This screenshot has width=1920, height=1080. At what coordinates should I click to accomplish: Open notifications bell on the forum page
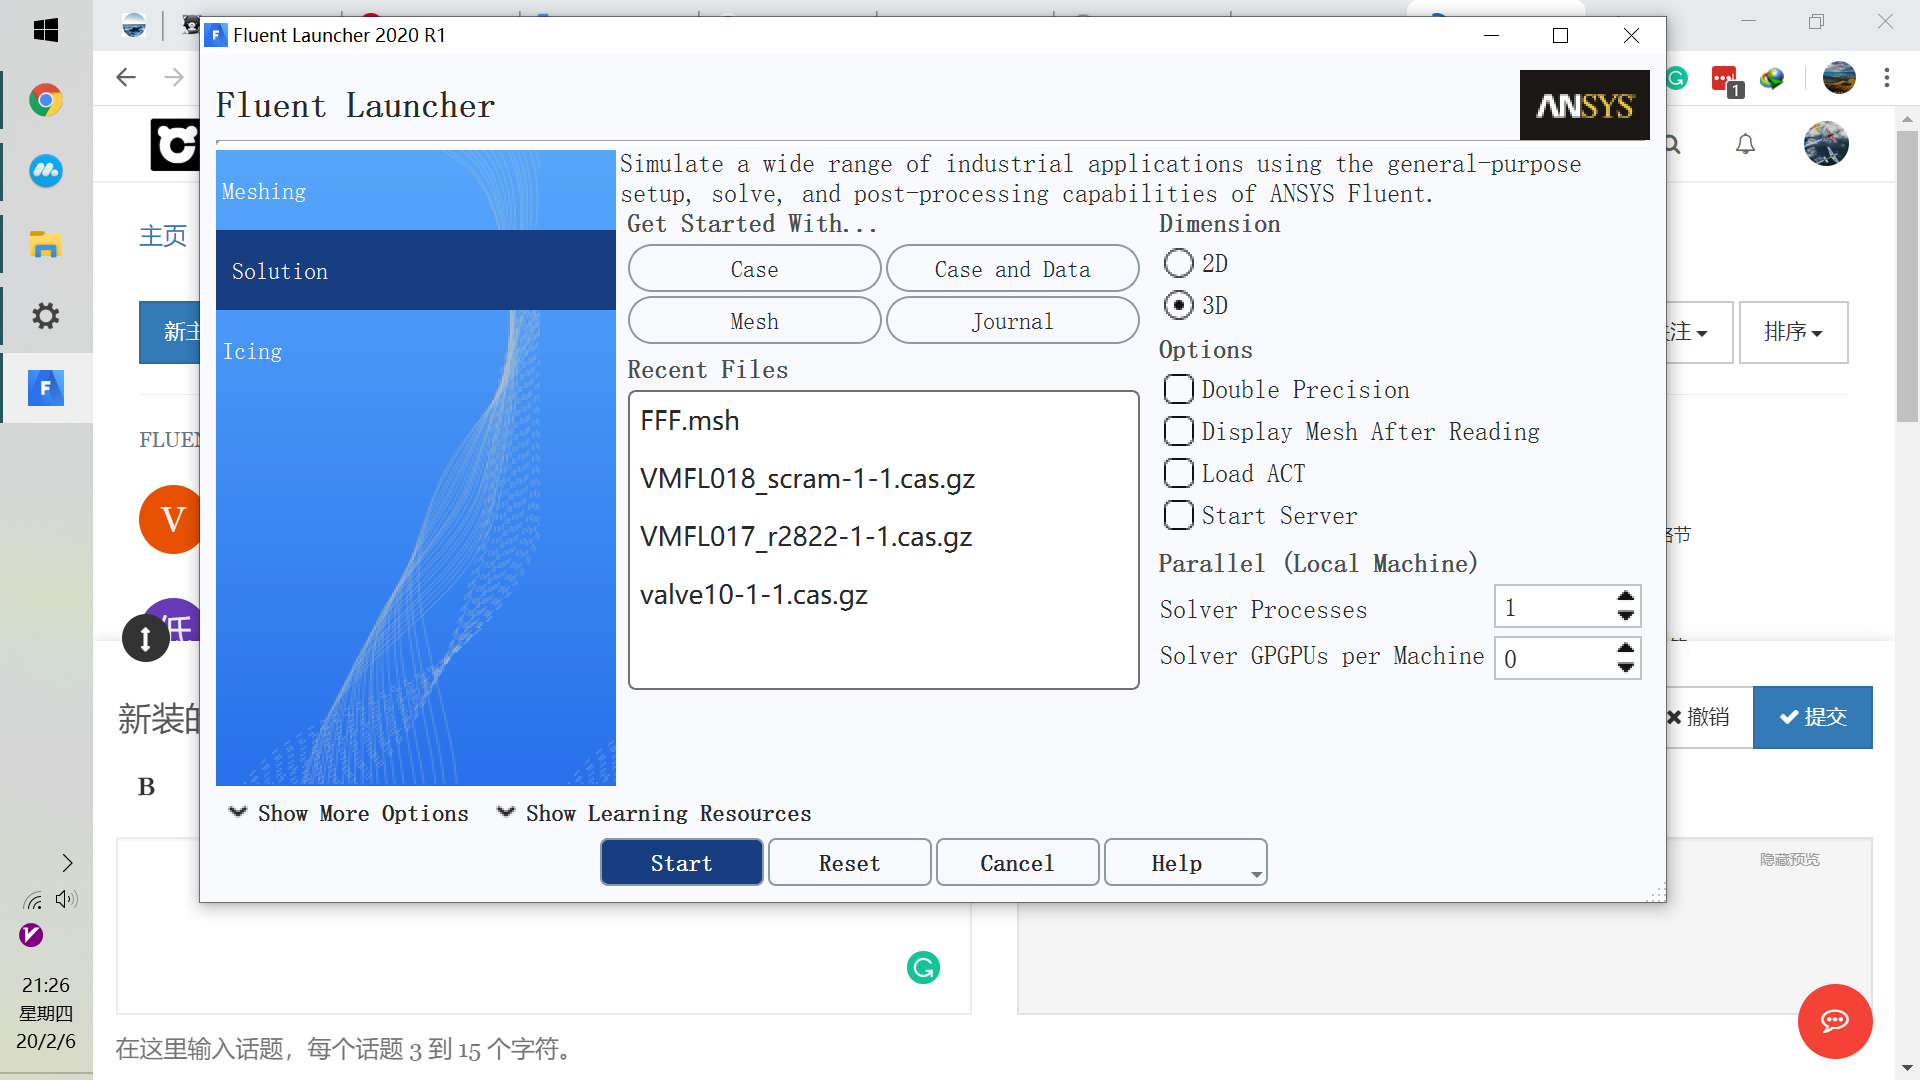(x=1745, y=145)
